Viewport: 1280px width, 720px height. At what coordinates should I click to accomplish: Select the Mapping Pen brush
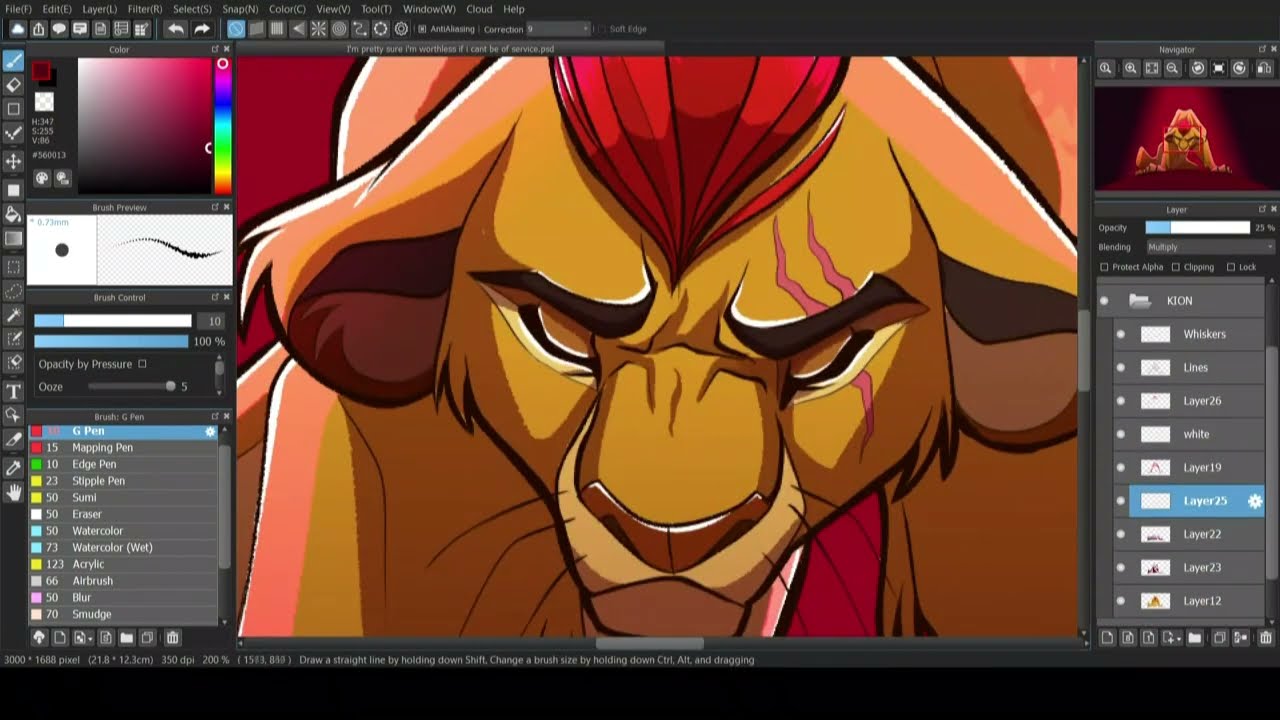122,448
